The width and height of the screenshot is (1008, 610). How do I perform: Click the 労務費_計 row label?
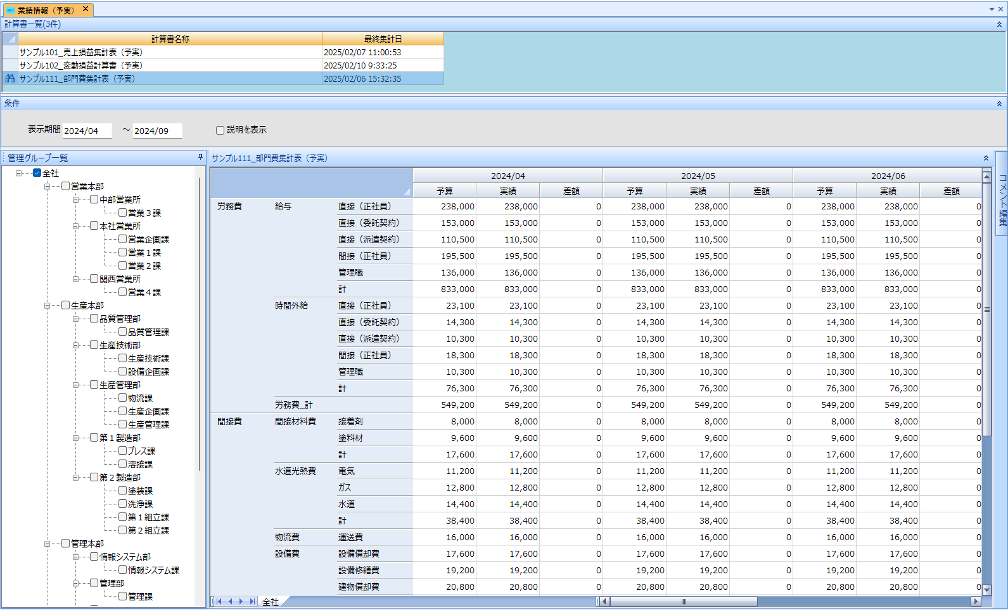294,405
